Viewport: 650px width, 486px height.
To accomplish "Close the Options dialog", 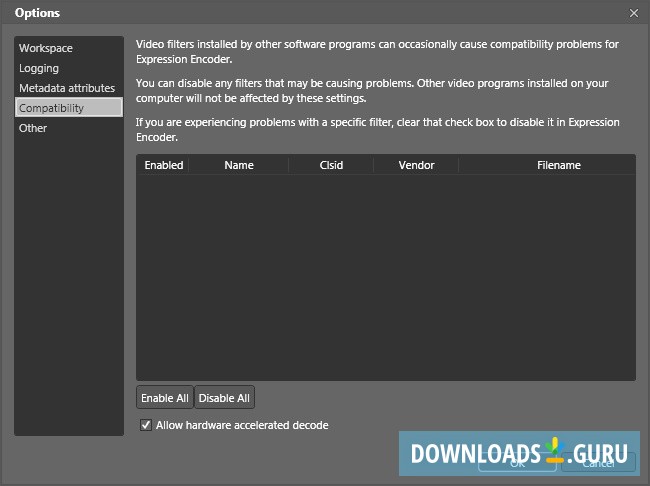I will [634, 13].
